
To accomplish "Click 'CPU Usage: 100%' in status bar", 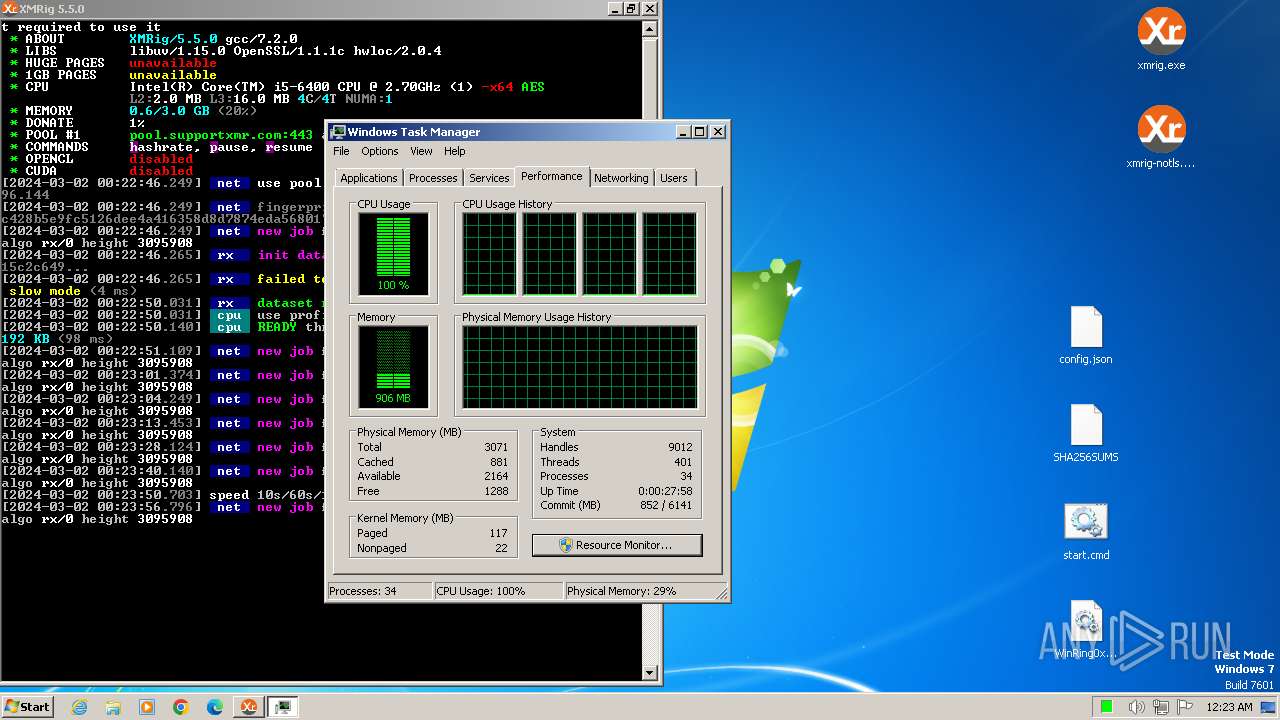I will pyautogui.click(x=498, y=591).
